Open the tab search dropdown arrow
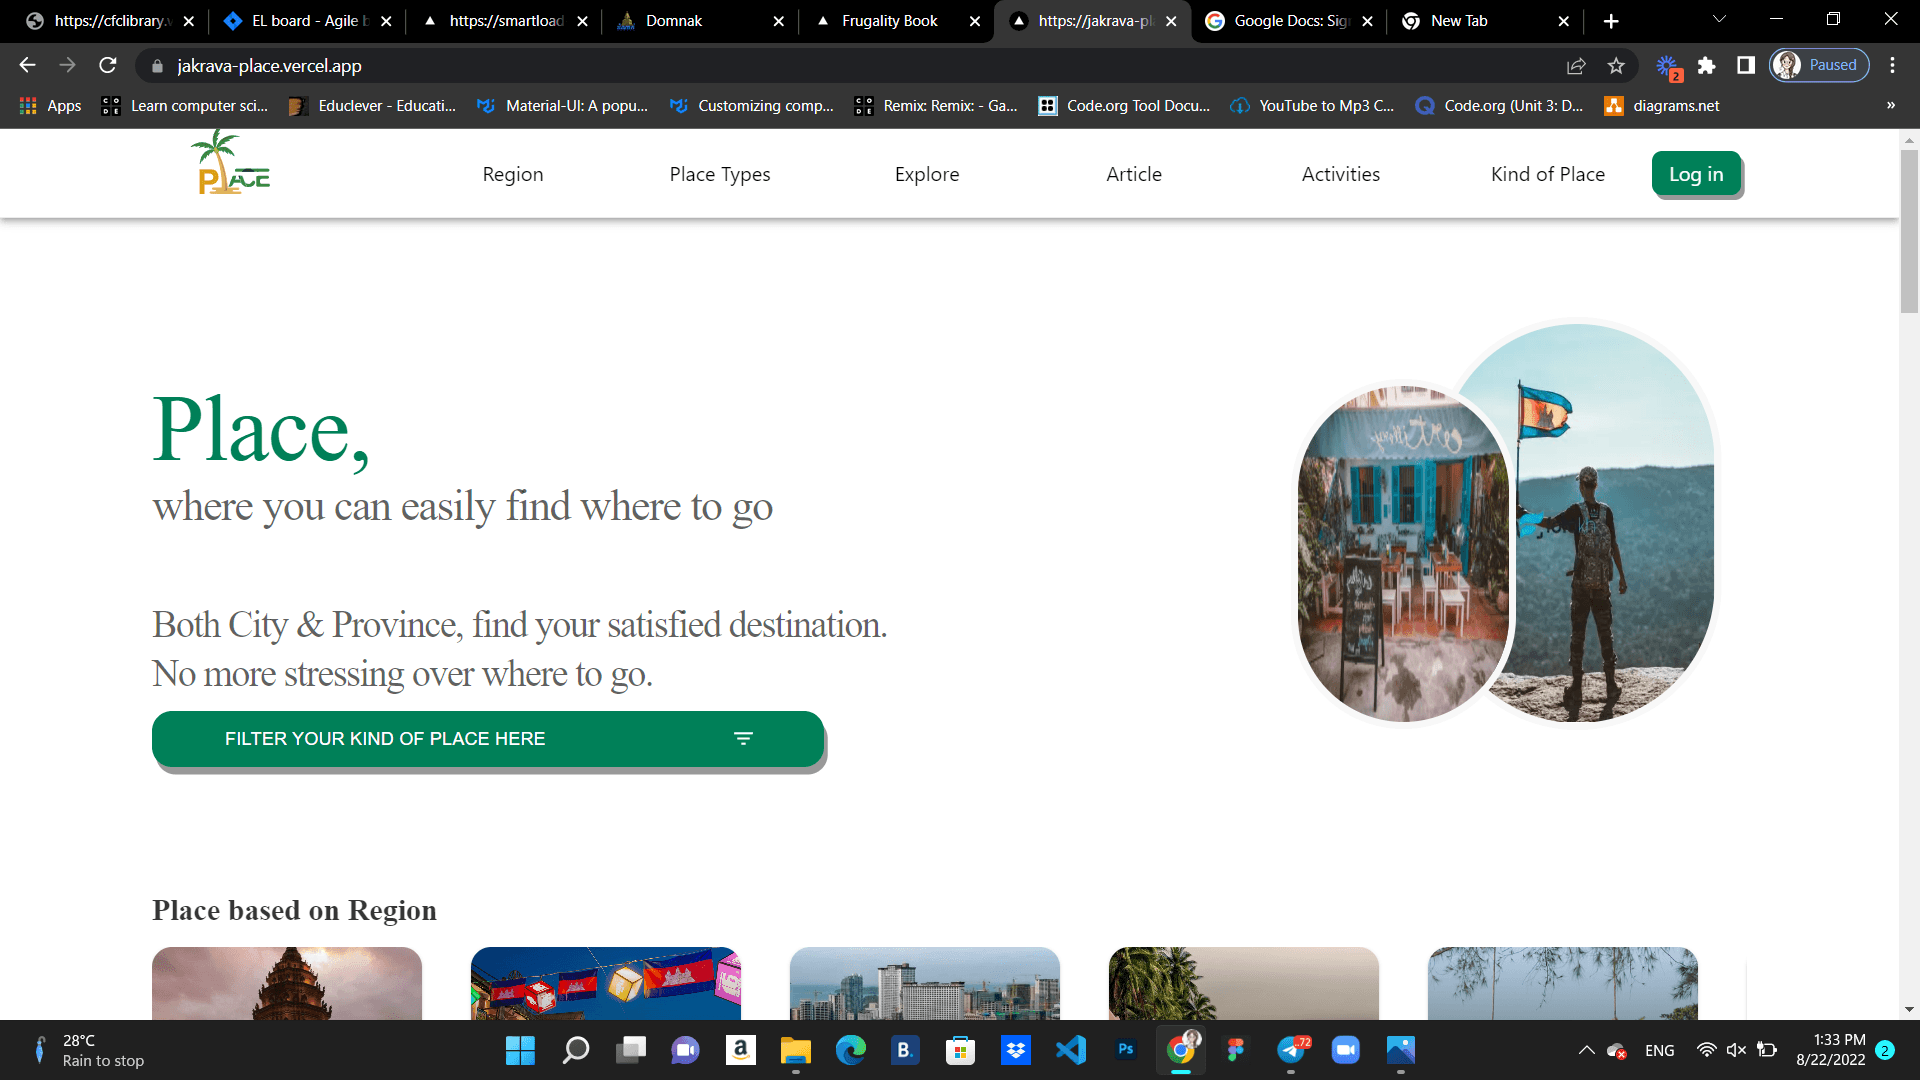 tap(1719, 20)
